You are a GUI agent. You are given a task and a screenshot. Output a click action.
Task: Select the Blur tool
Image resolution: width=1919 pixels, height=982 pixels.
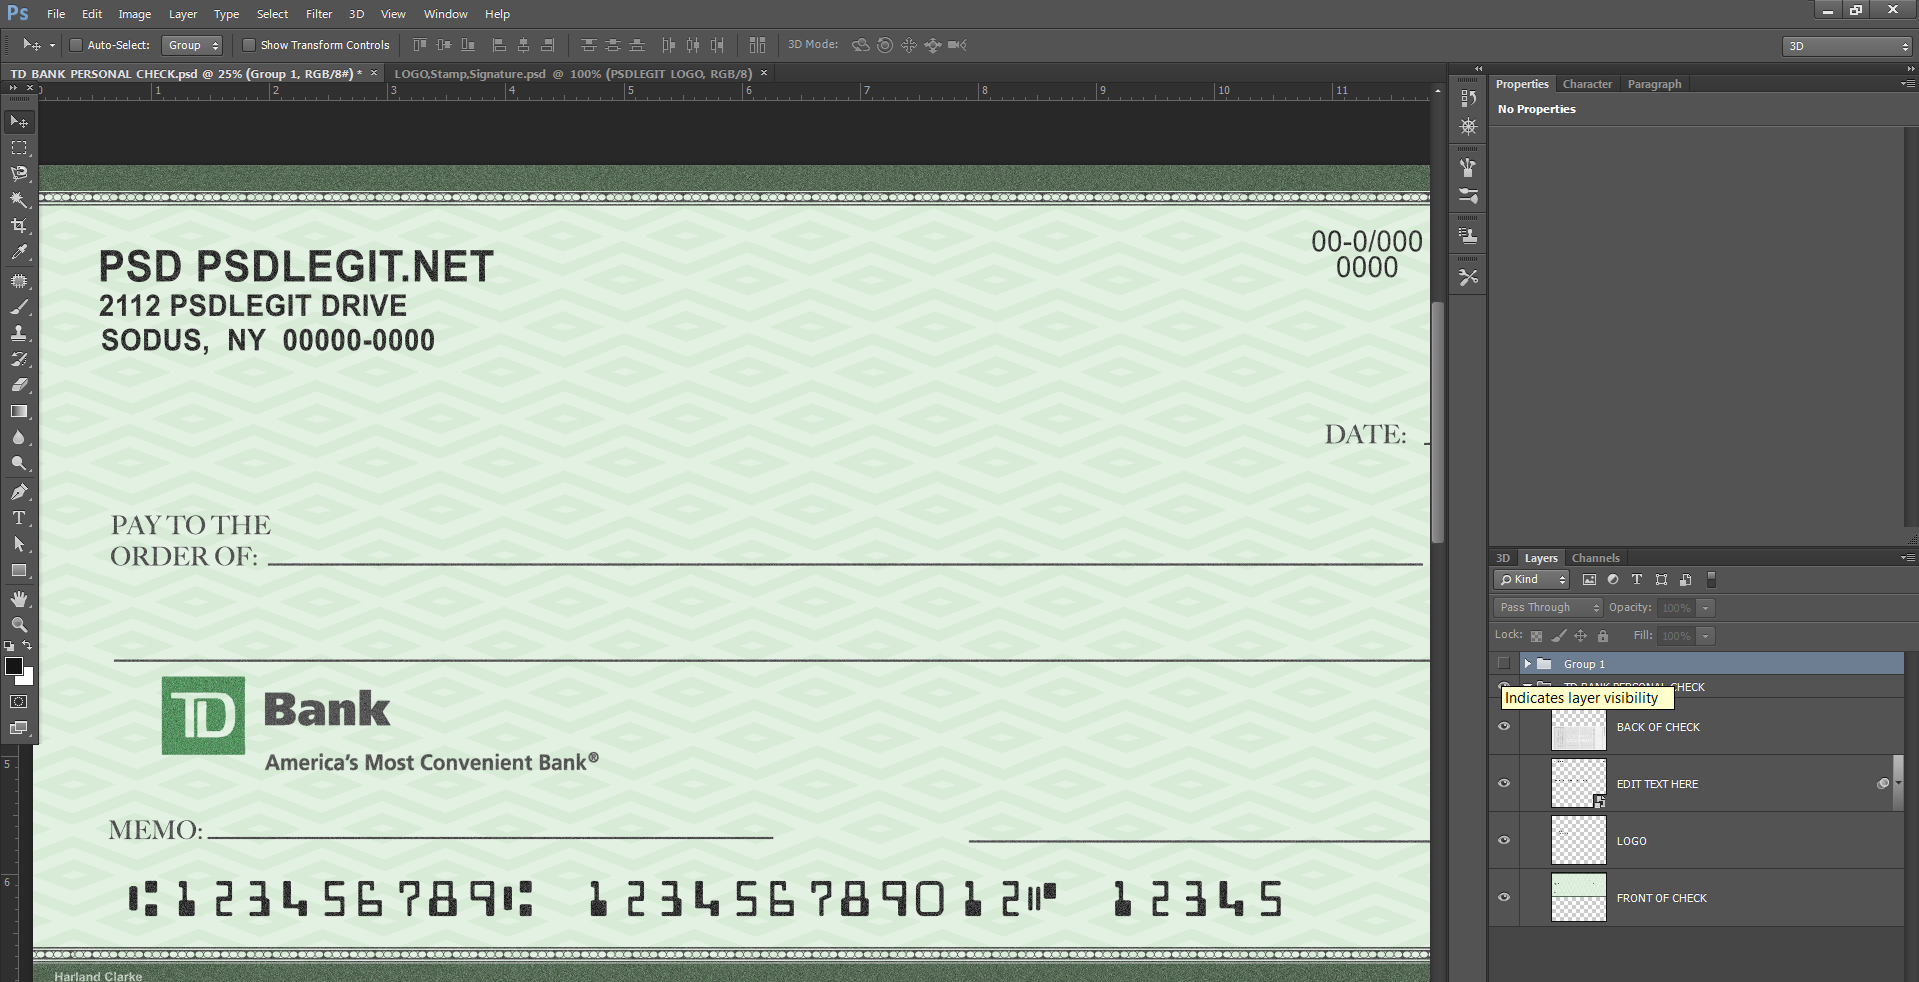pyautogui.click(x=19, y=437)
